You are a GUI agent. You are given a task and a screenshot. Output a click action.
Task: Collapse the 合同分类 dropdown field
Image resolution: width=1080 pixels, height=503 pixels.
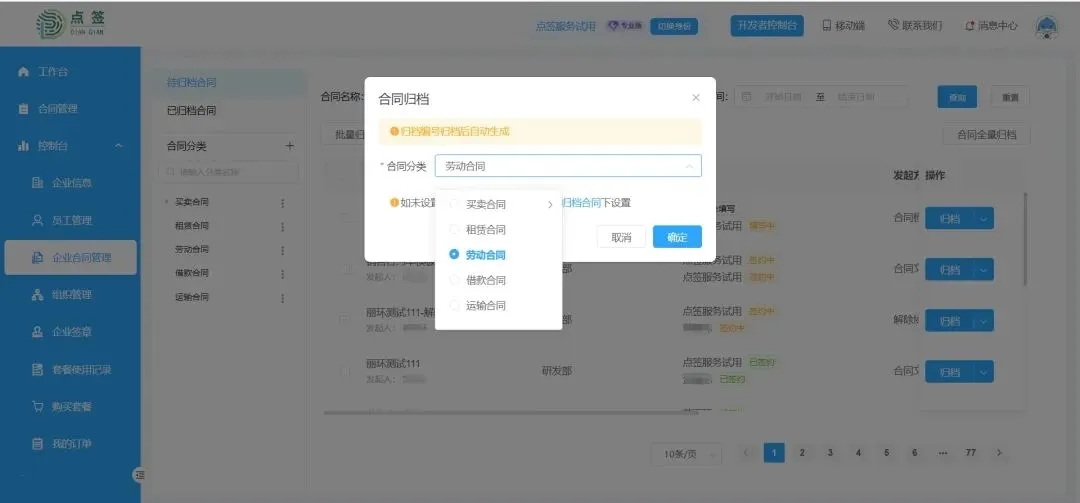[x=688, y=167]
